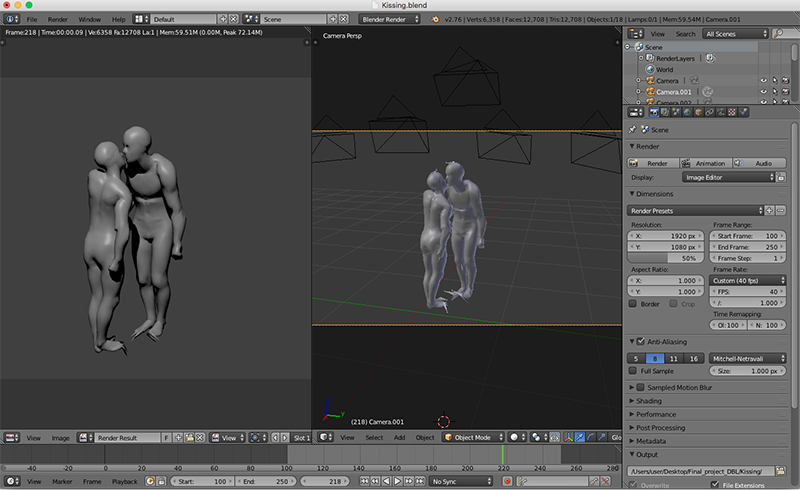Click the add render preset plus icon
800x490 pixels.
point(769,211)
